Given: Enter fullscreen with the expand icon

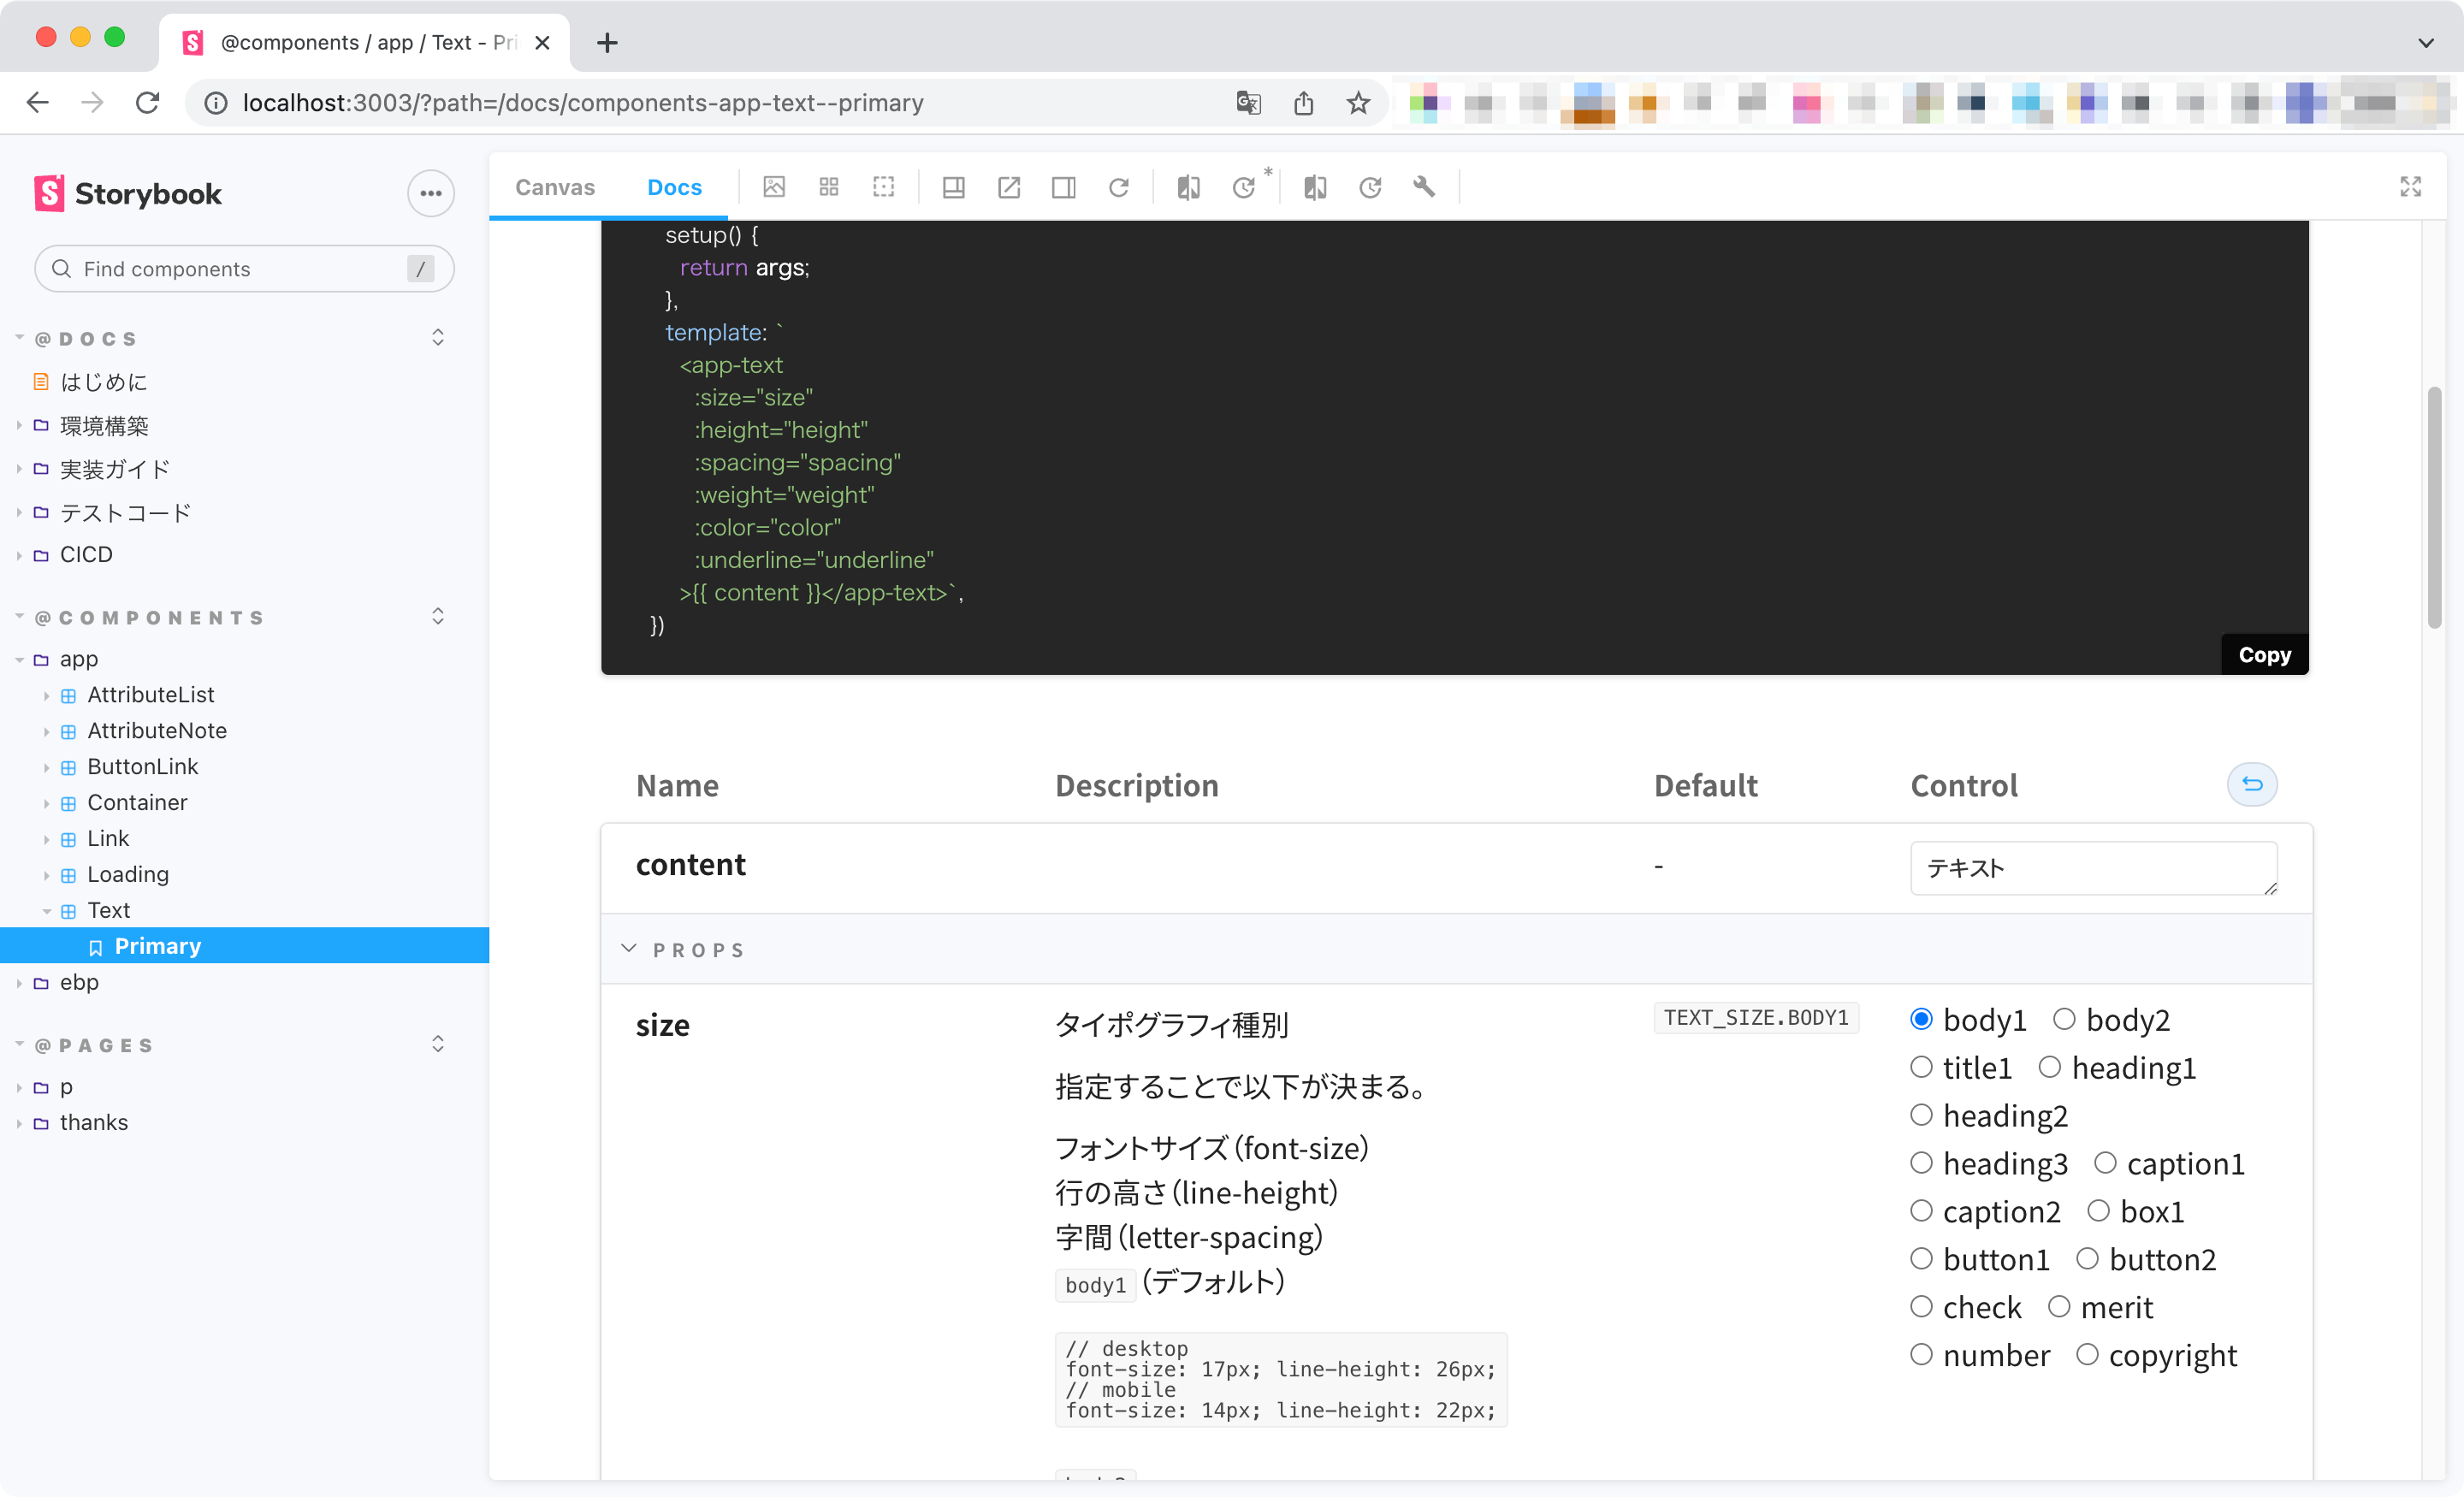Looking at the screenshot, I should pos(2410,187).
